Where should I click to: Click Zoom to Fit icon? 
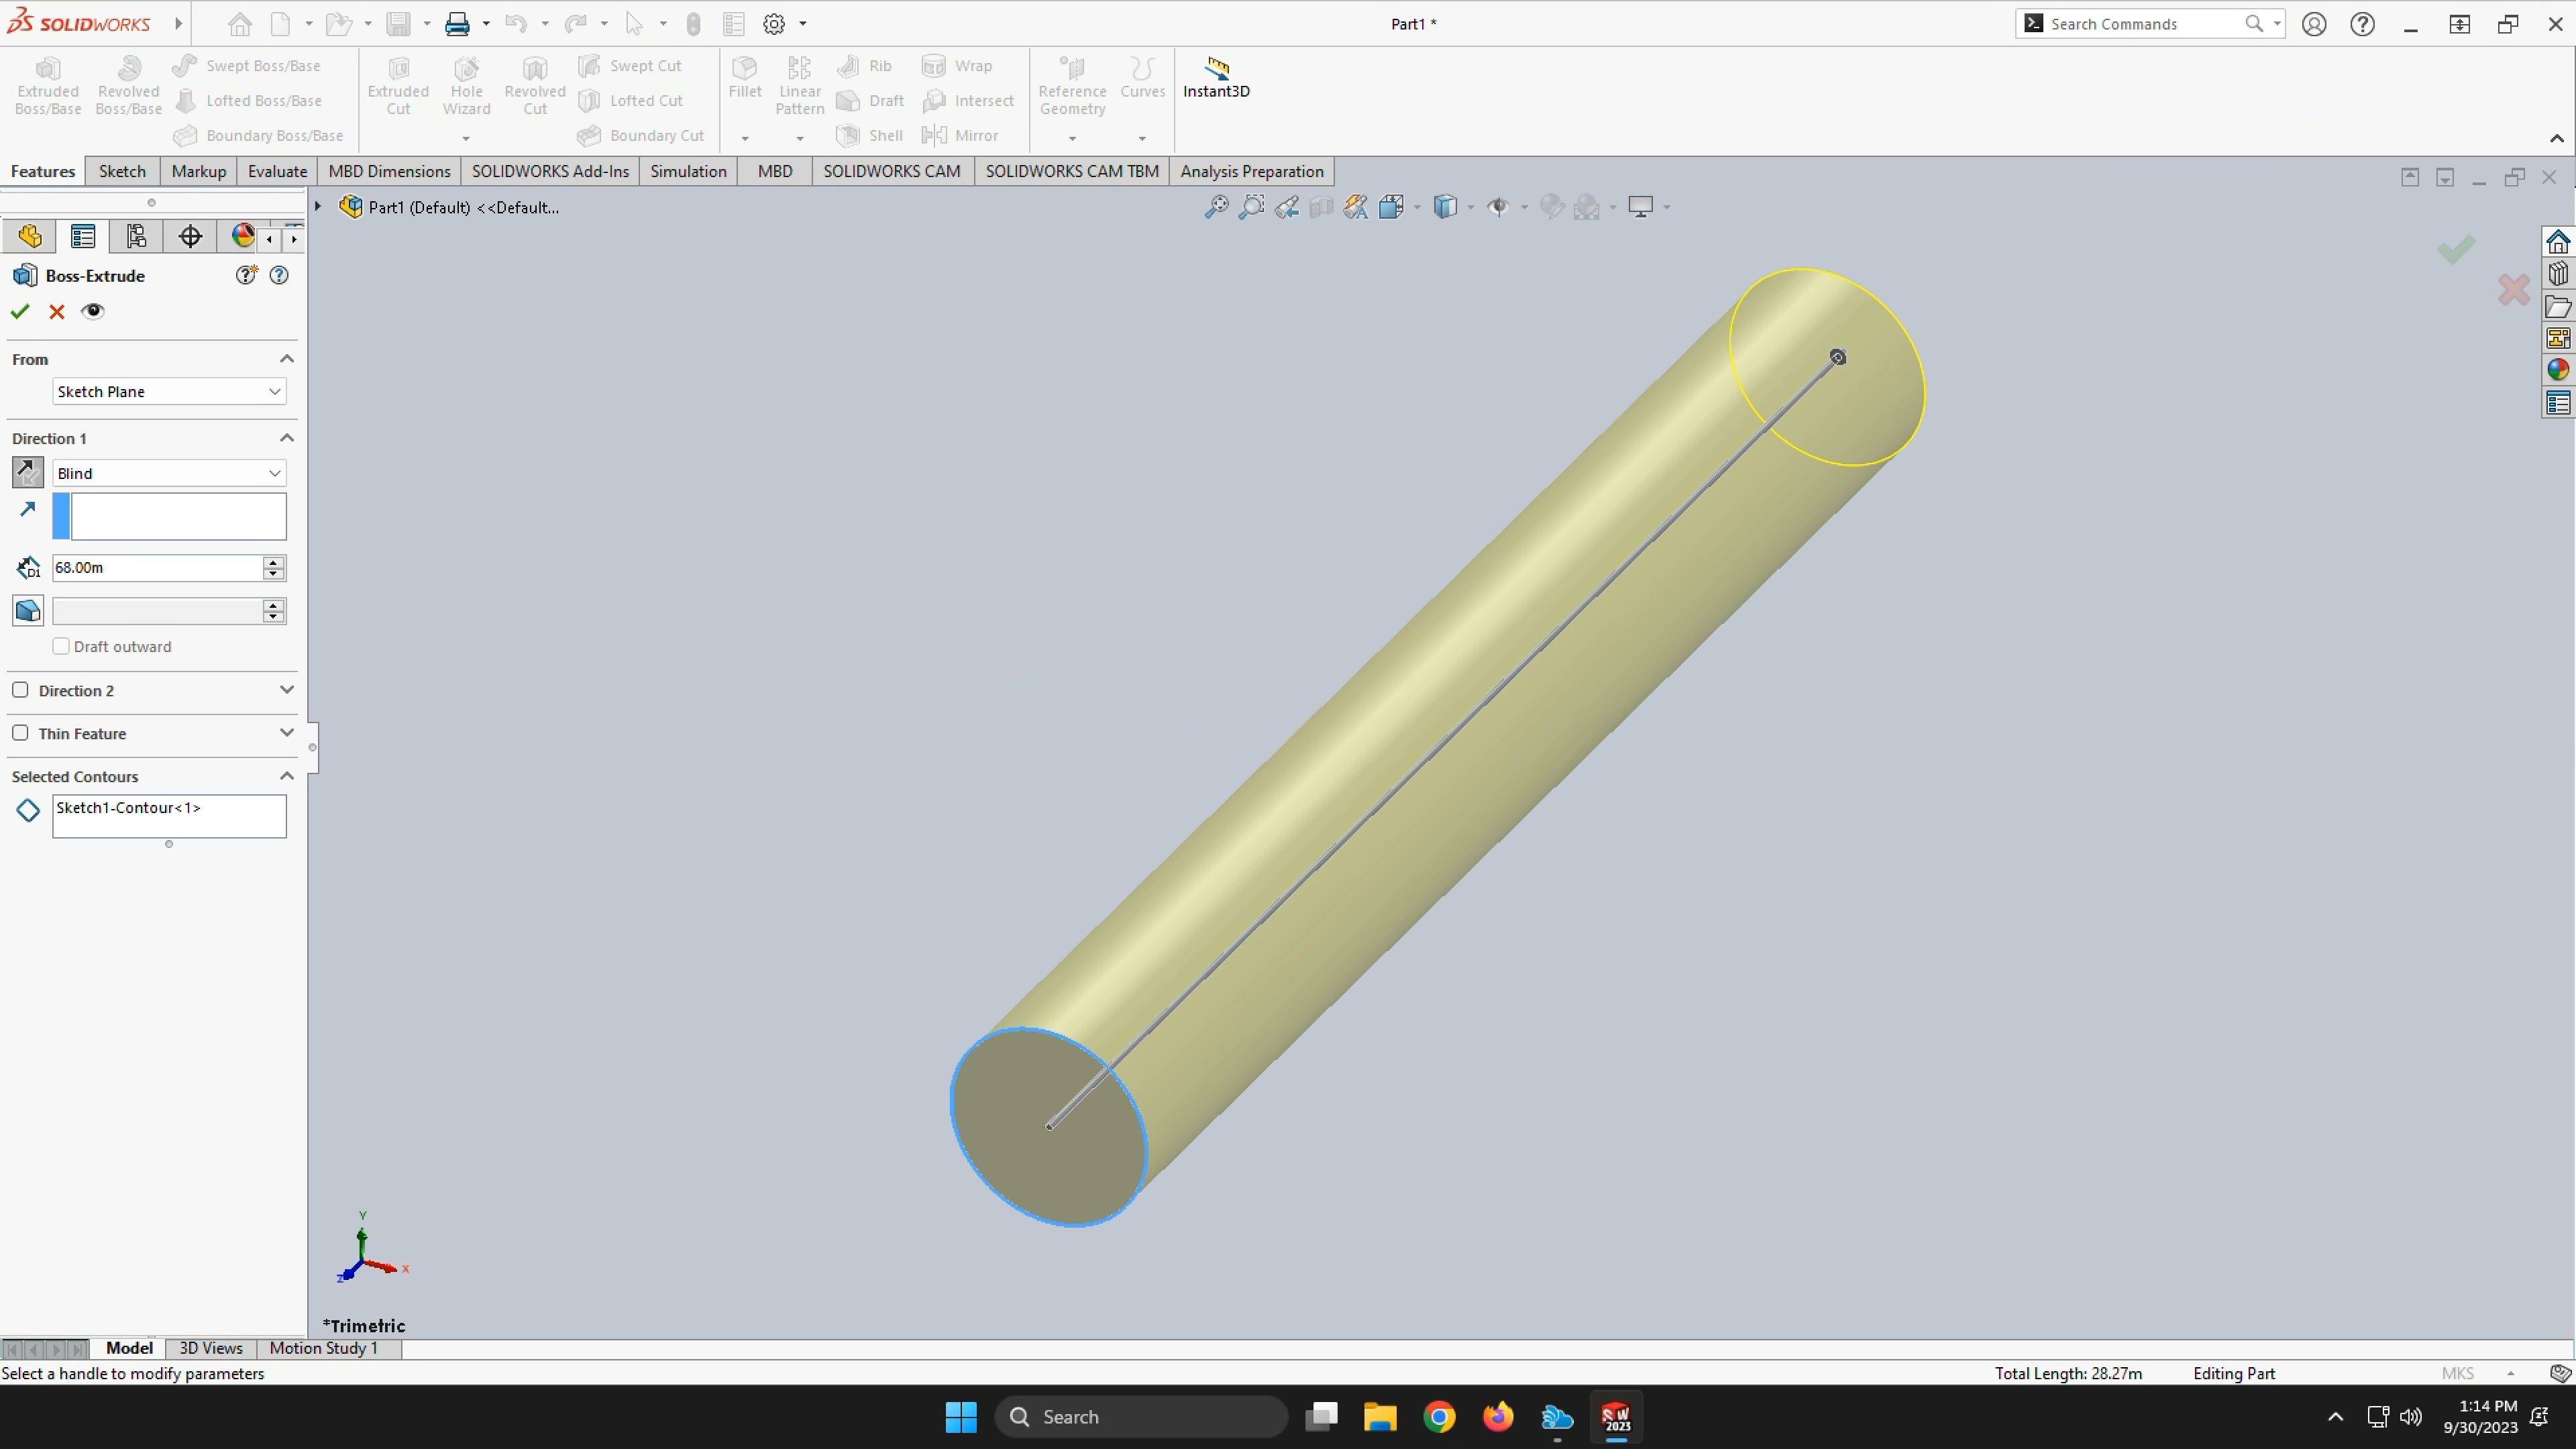1216,207
